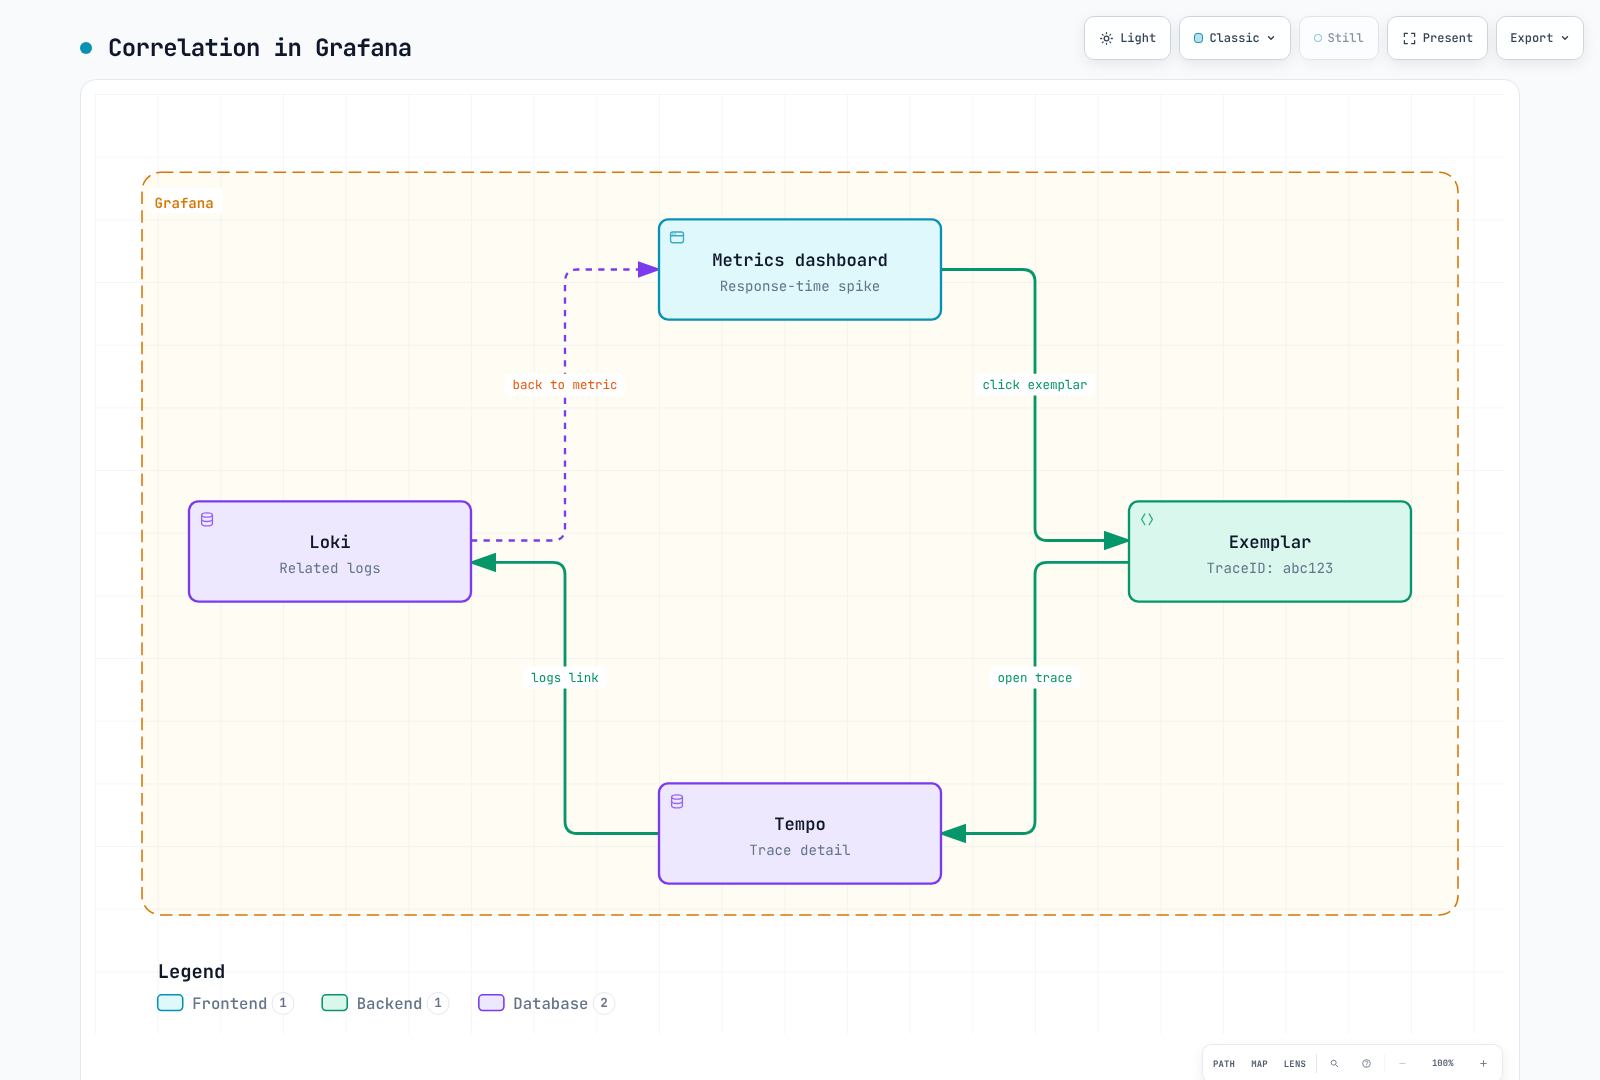Click the 'click exemplar' edge label
This screenshot has width=1600, height=1080.
click(1035, 385)
